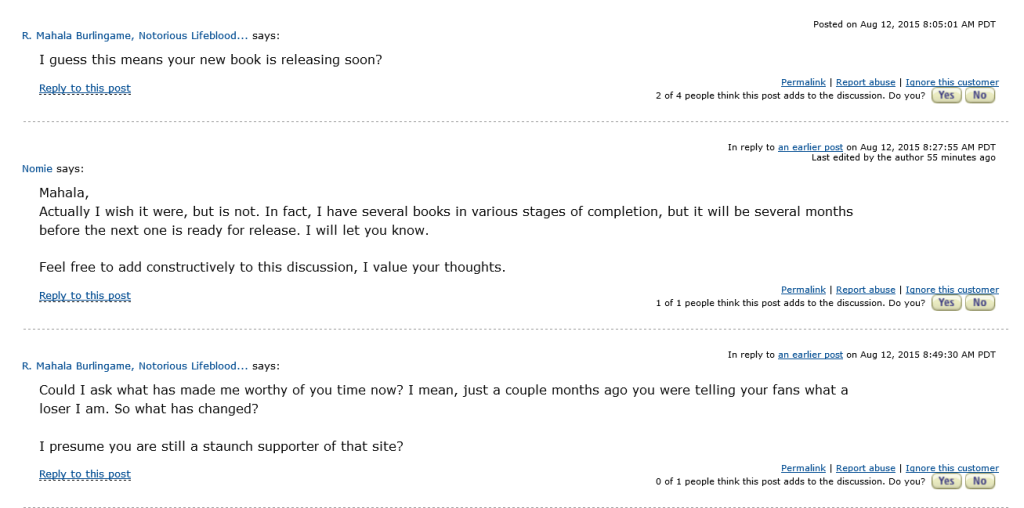Report abuse on the first post
The image size is (1024, 508).
tap(865, 82)
